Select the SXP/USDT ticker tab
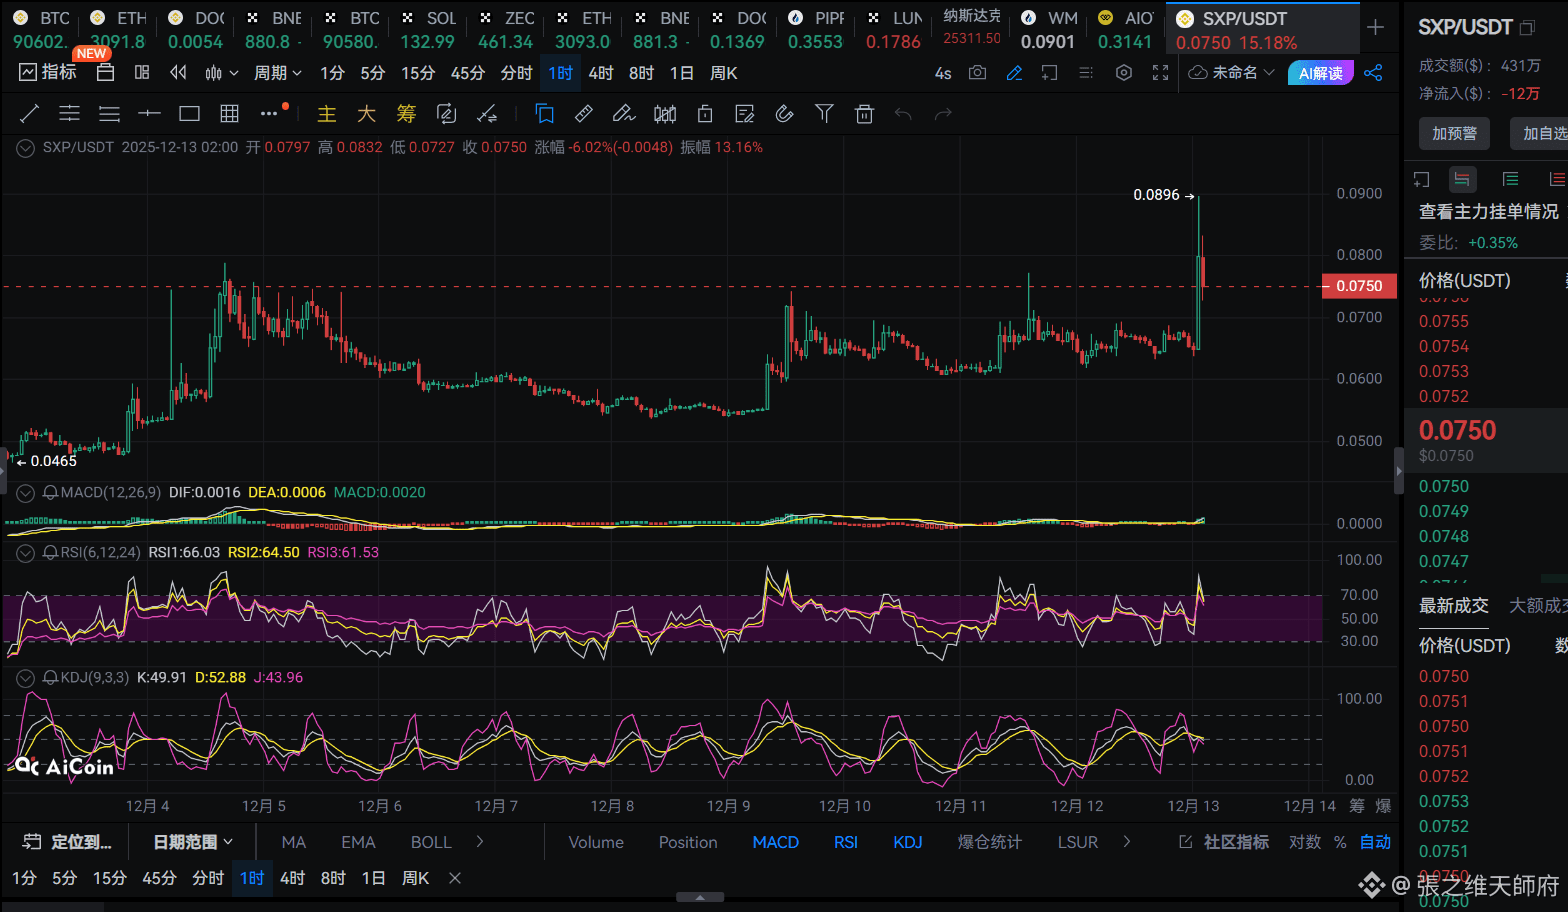 click(x=1244, y=19)
